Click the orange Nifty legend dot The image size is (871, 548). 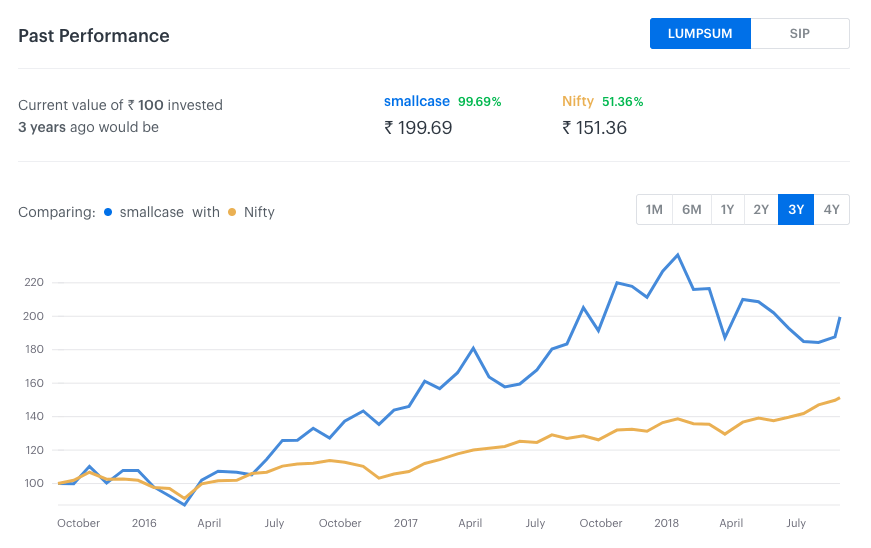pyautogui.click(x=232, y=212)
